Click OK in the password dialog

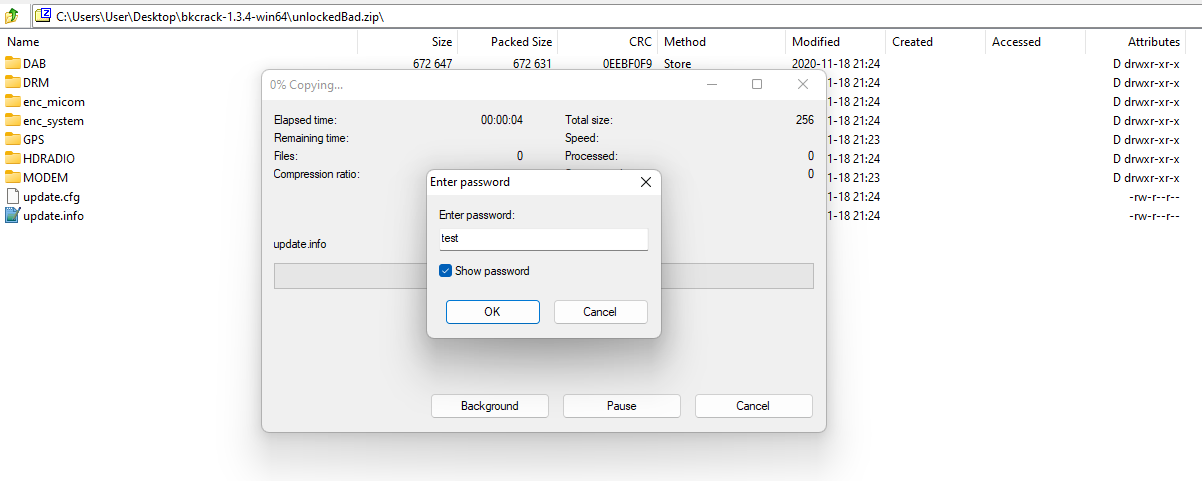point(492,312)
